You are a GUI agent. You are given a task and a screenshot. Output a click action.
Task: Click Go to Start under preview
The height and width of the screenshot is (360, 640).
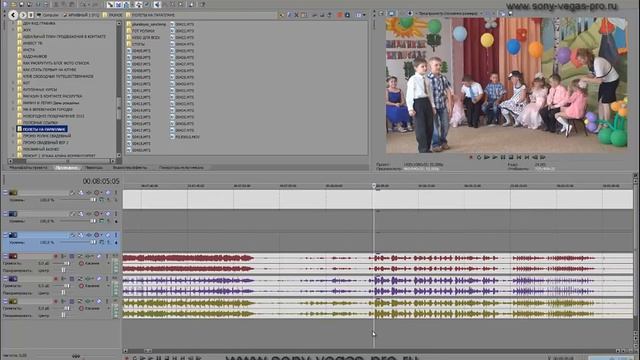[519, 157]
